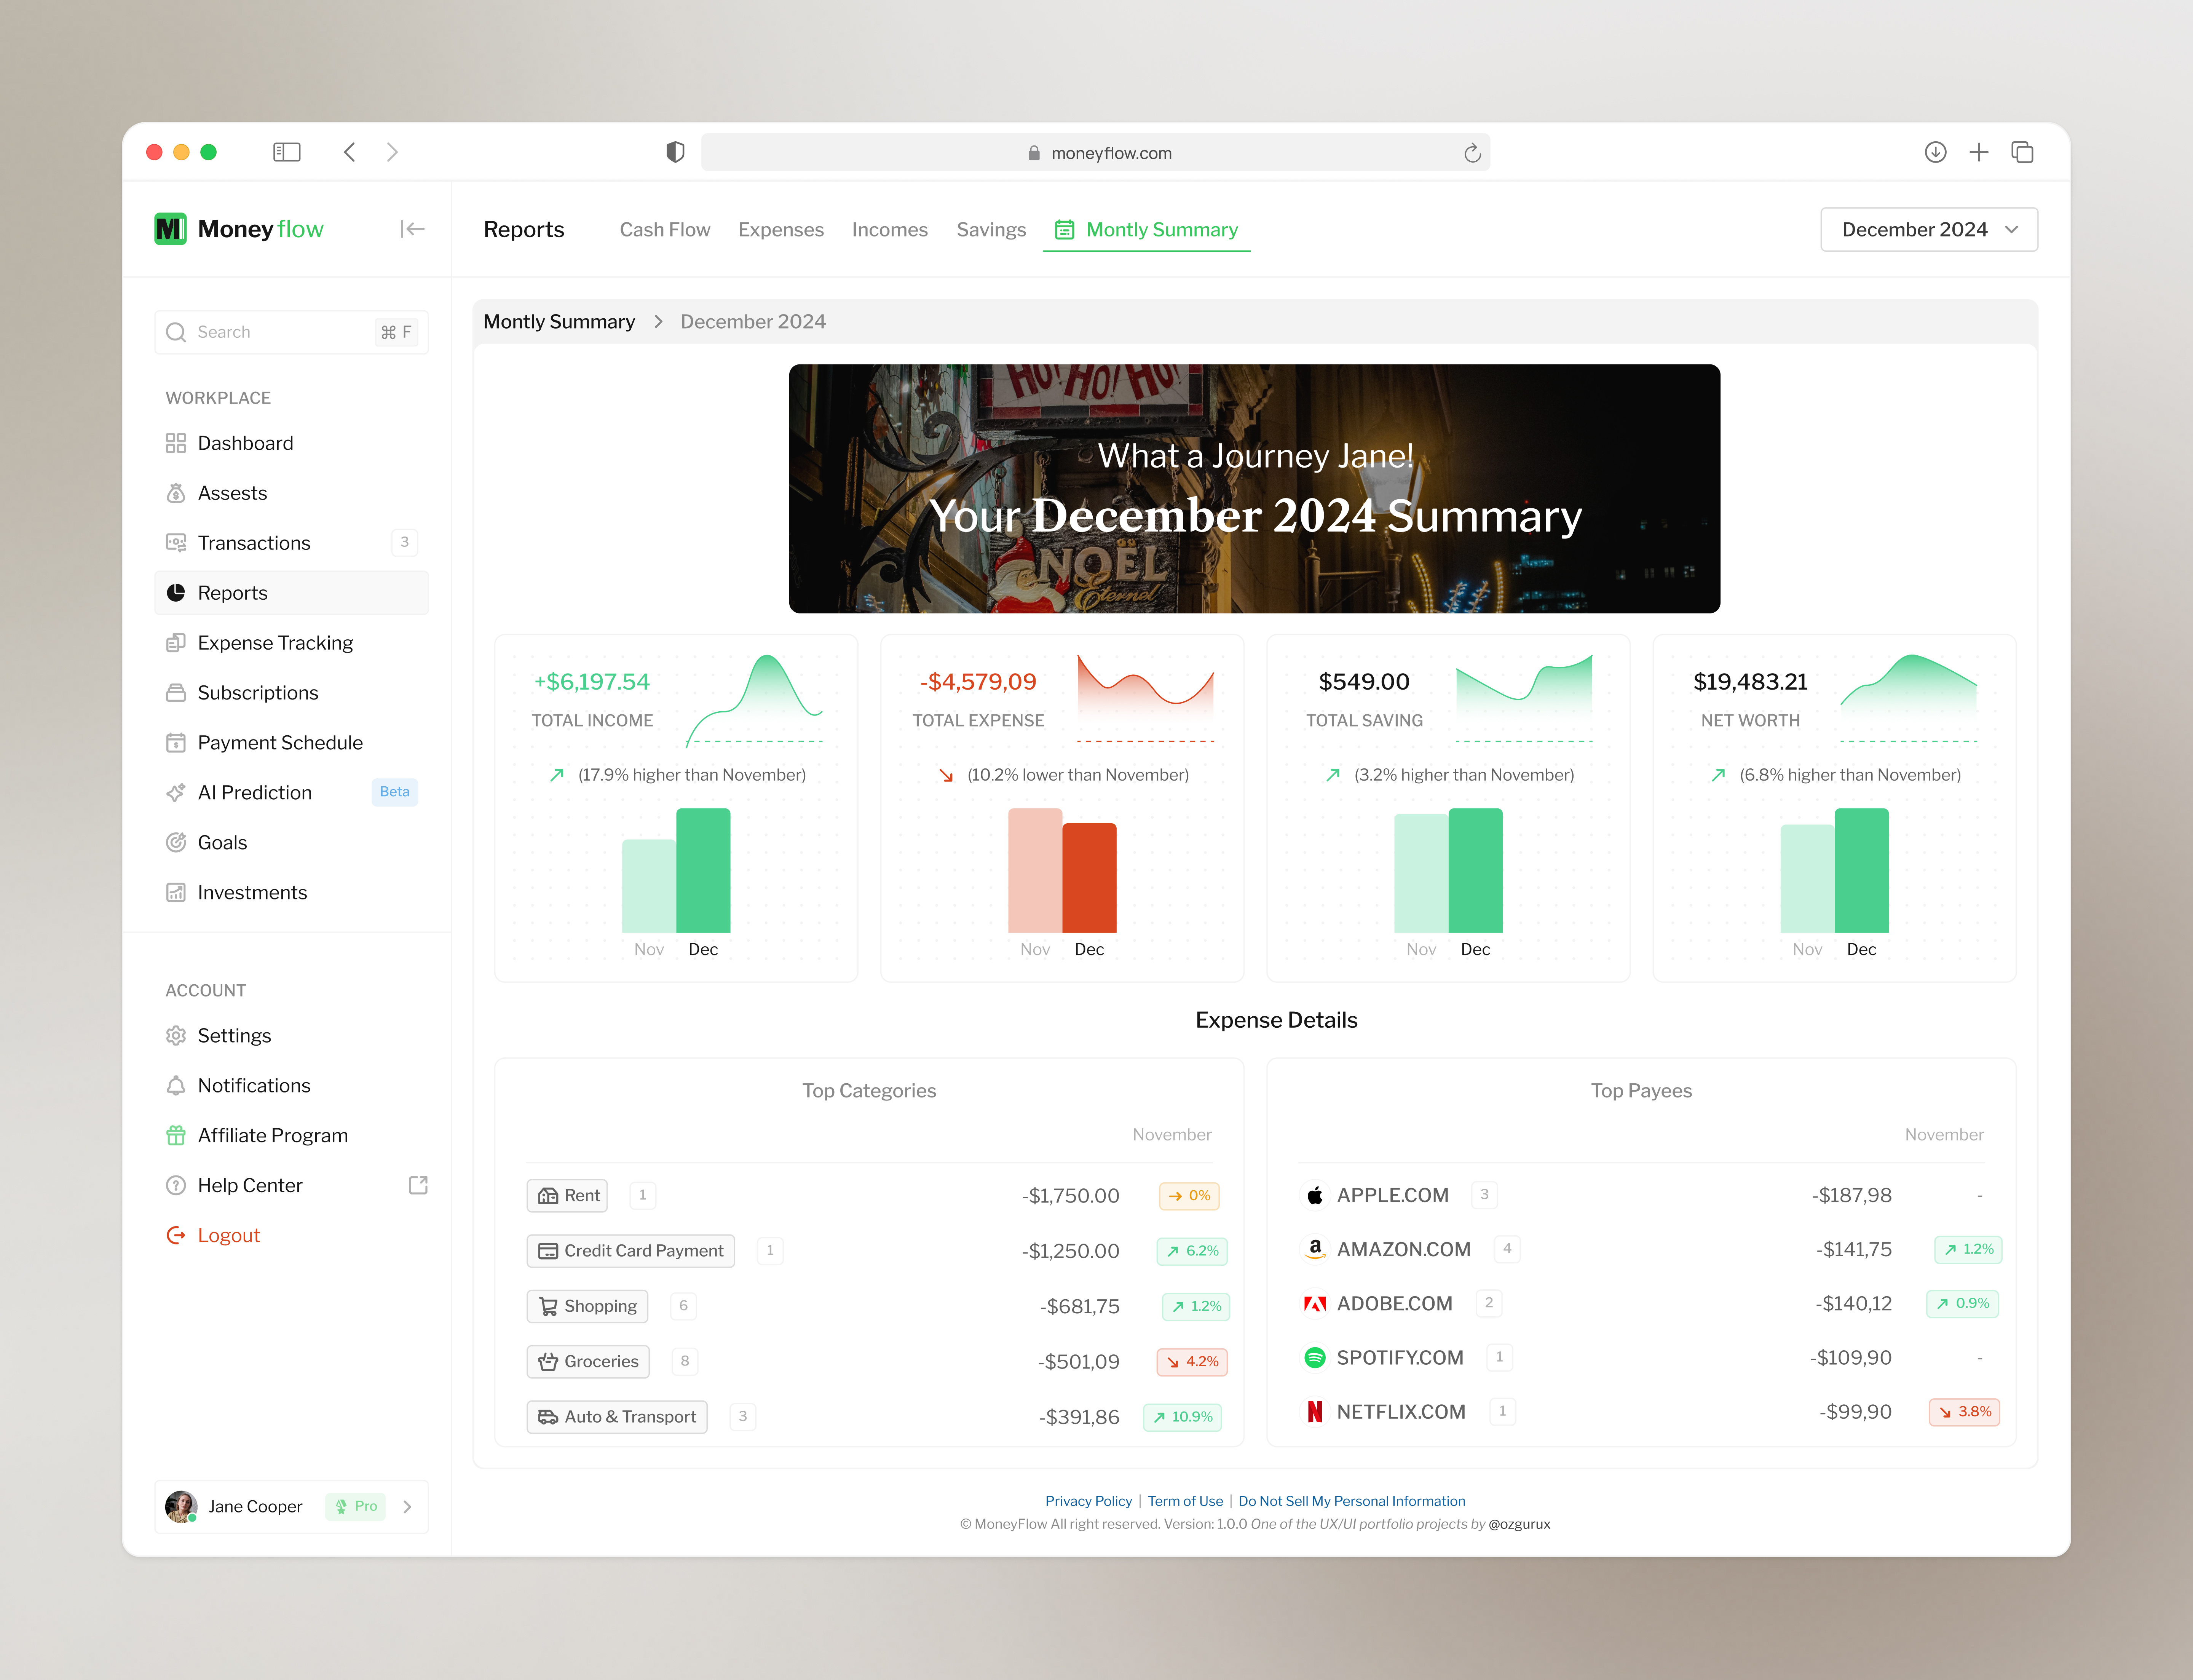Open Notifications via its bell icon
Screen dimensions: 2193x1680
176,1085
